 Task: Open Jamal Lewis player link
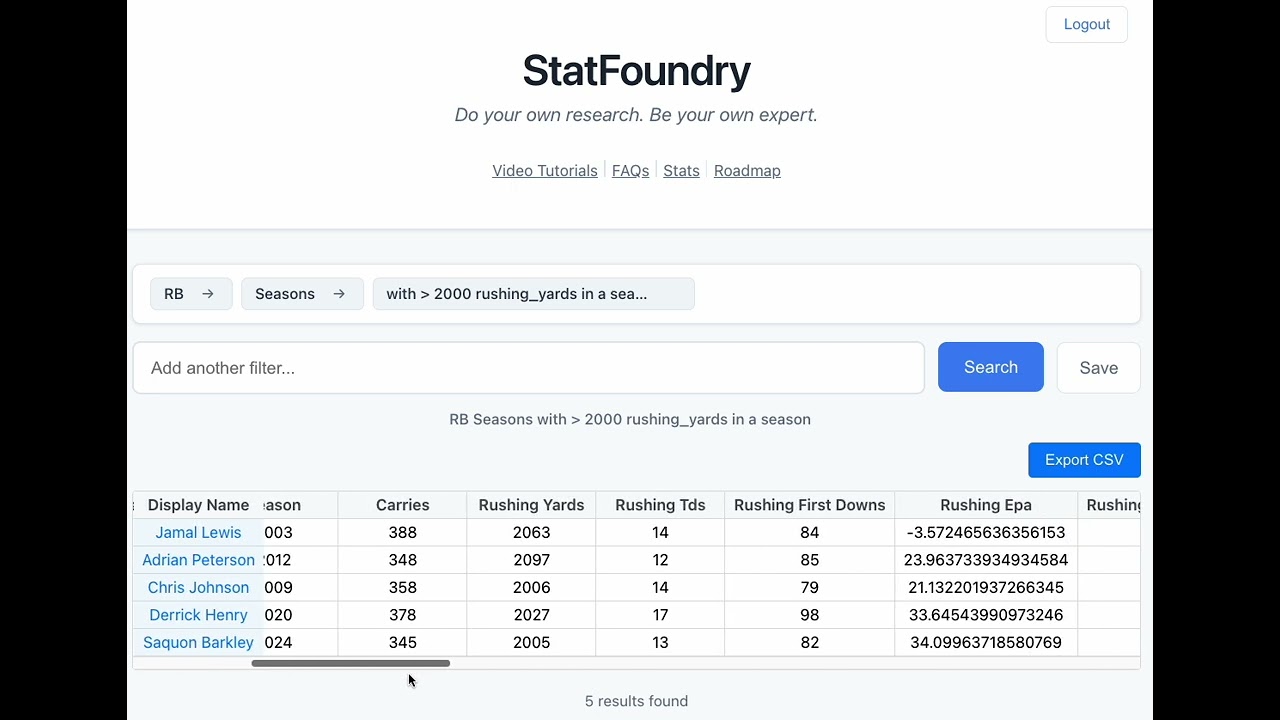(198, 533)
